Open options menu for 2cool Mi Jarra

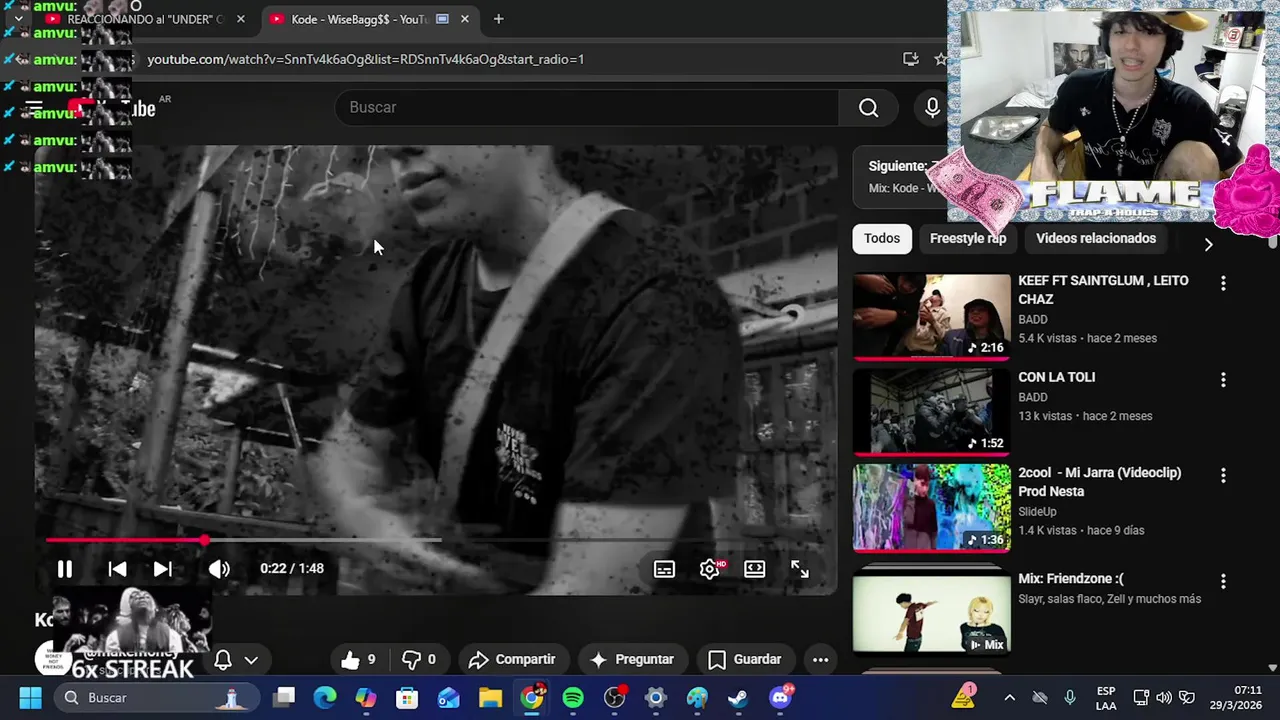click(x=1223, y=475)
